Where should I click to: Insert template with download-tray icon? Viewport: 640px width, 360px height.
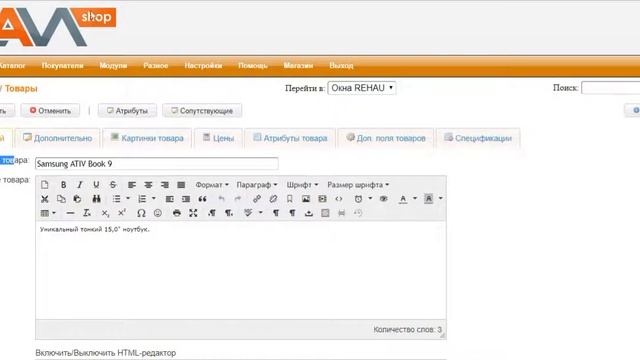[309, 213]
